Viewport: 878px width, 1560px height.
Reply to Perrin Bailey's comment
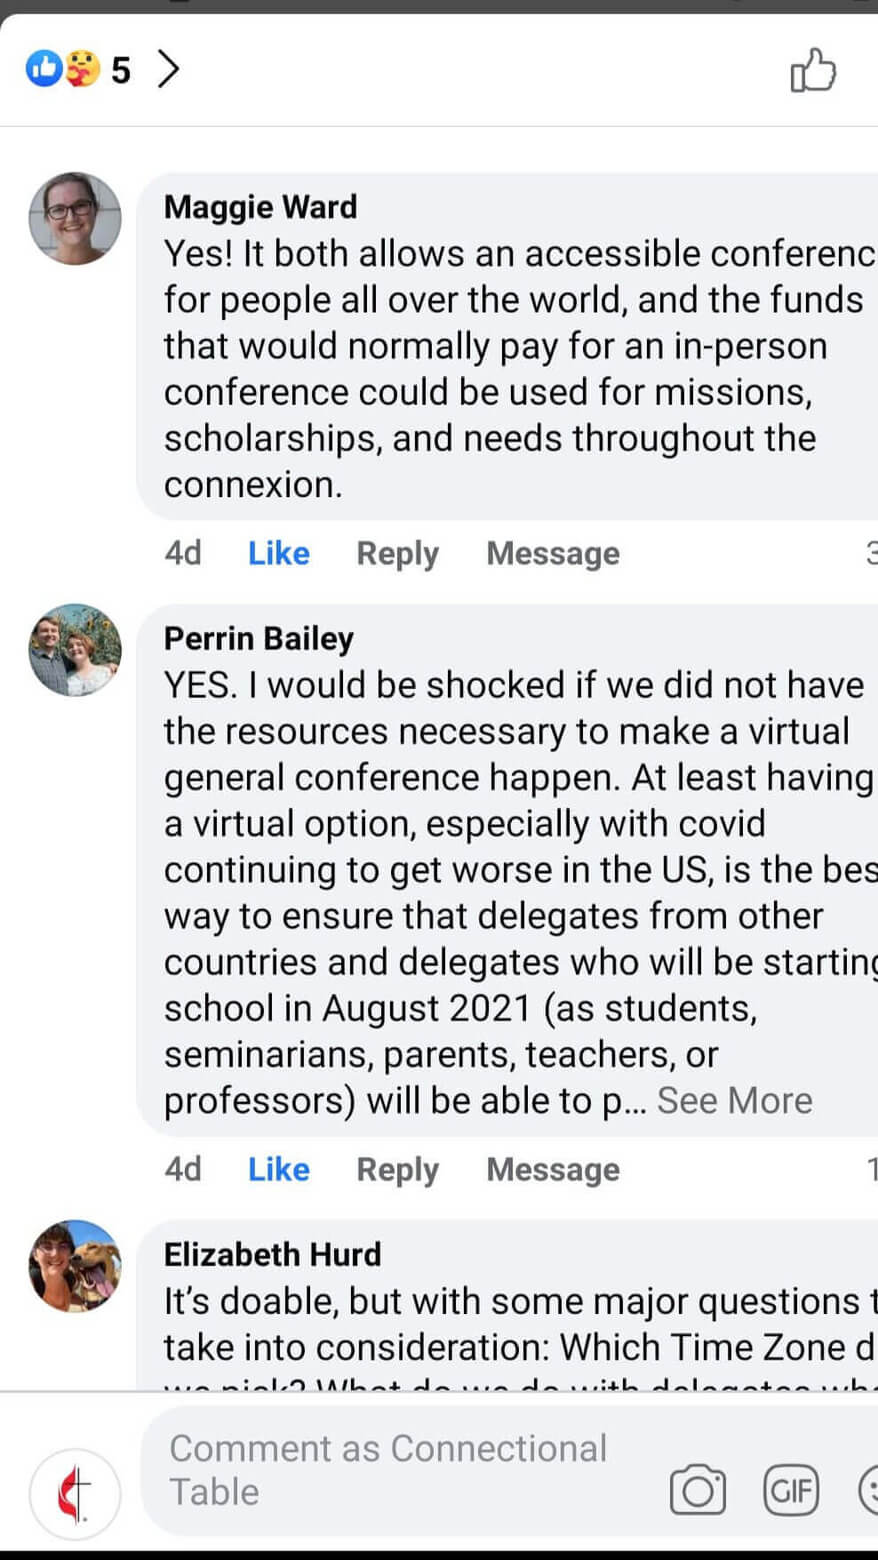pyautogui.click(x=397, y=1169)
